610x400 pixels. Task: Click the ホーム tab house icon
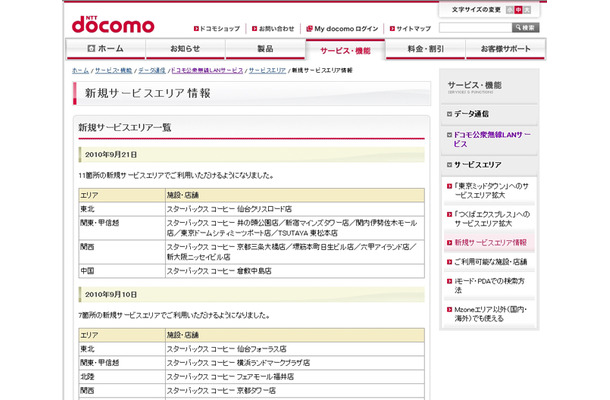(91, 49)
